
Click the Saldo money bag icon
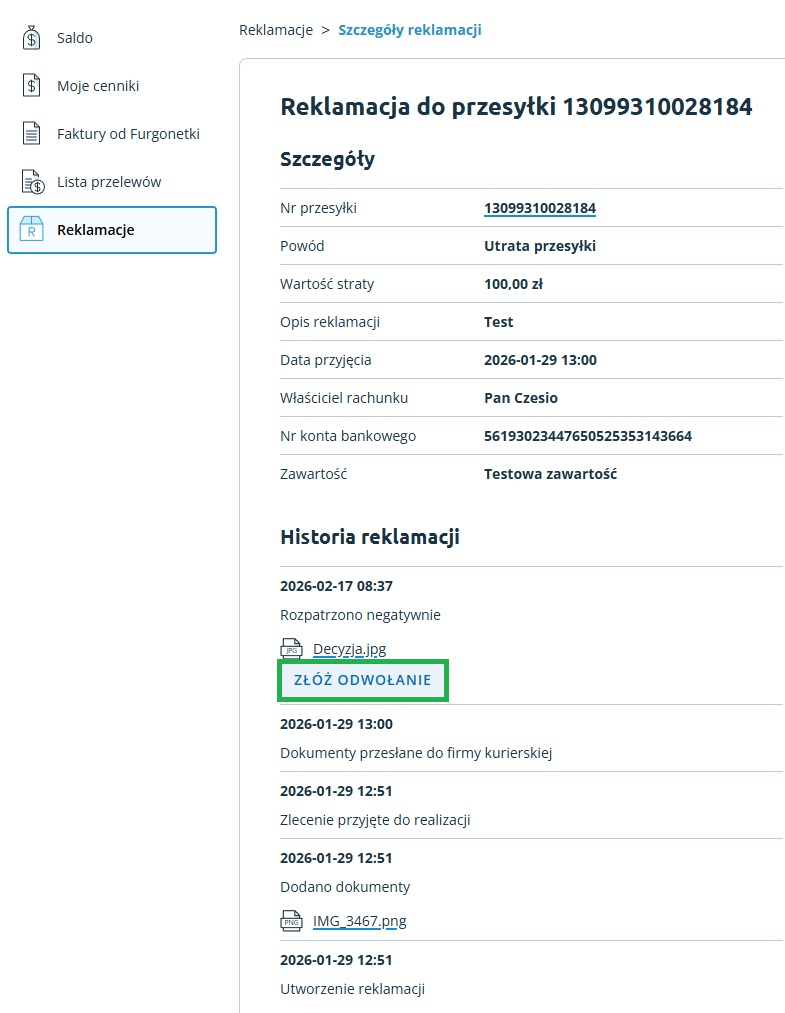(32, 38)
